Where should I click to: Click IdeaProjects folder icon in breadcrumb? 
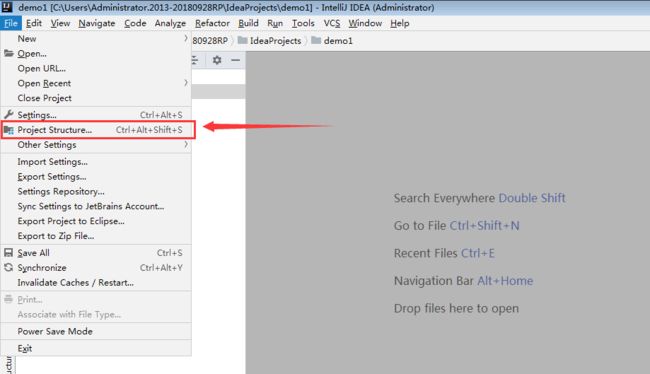243,40
